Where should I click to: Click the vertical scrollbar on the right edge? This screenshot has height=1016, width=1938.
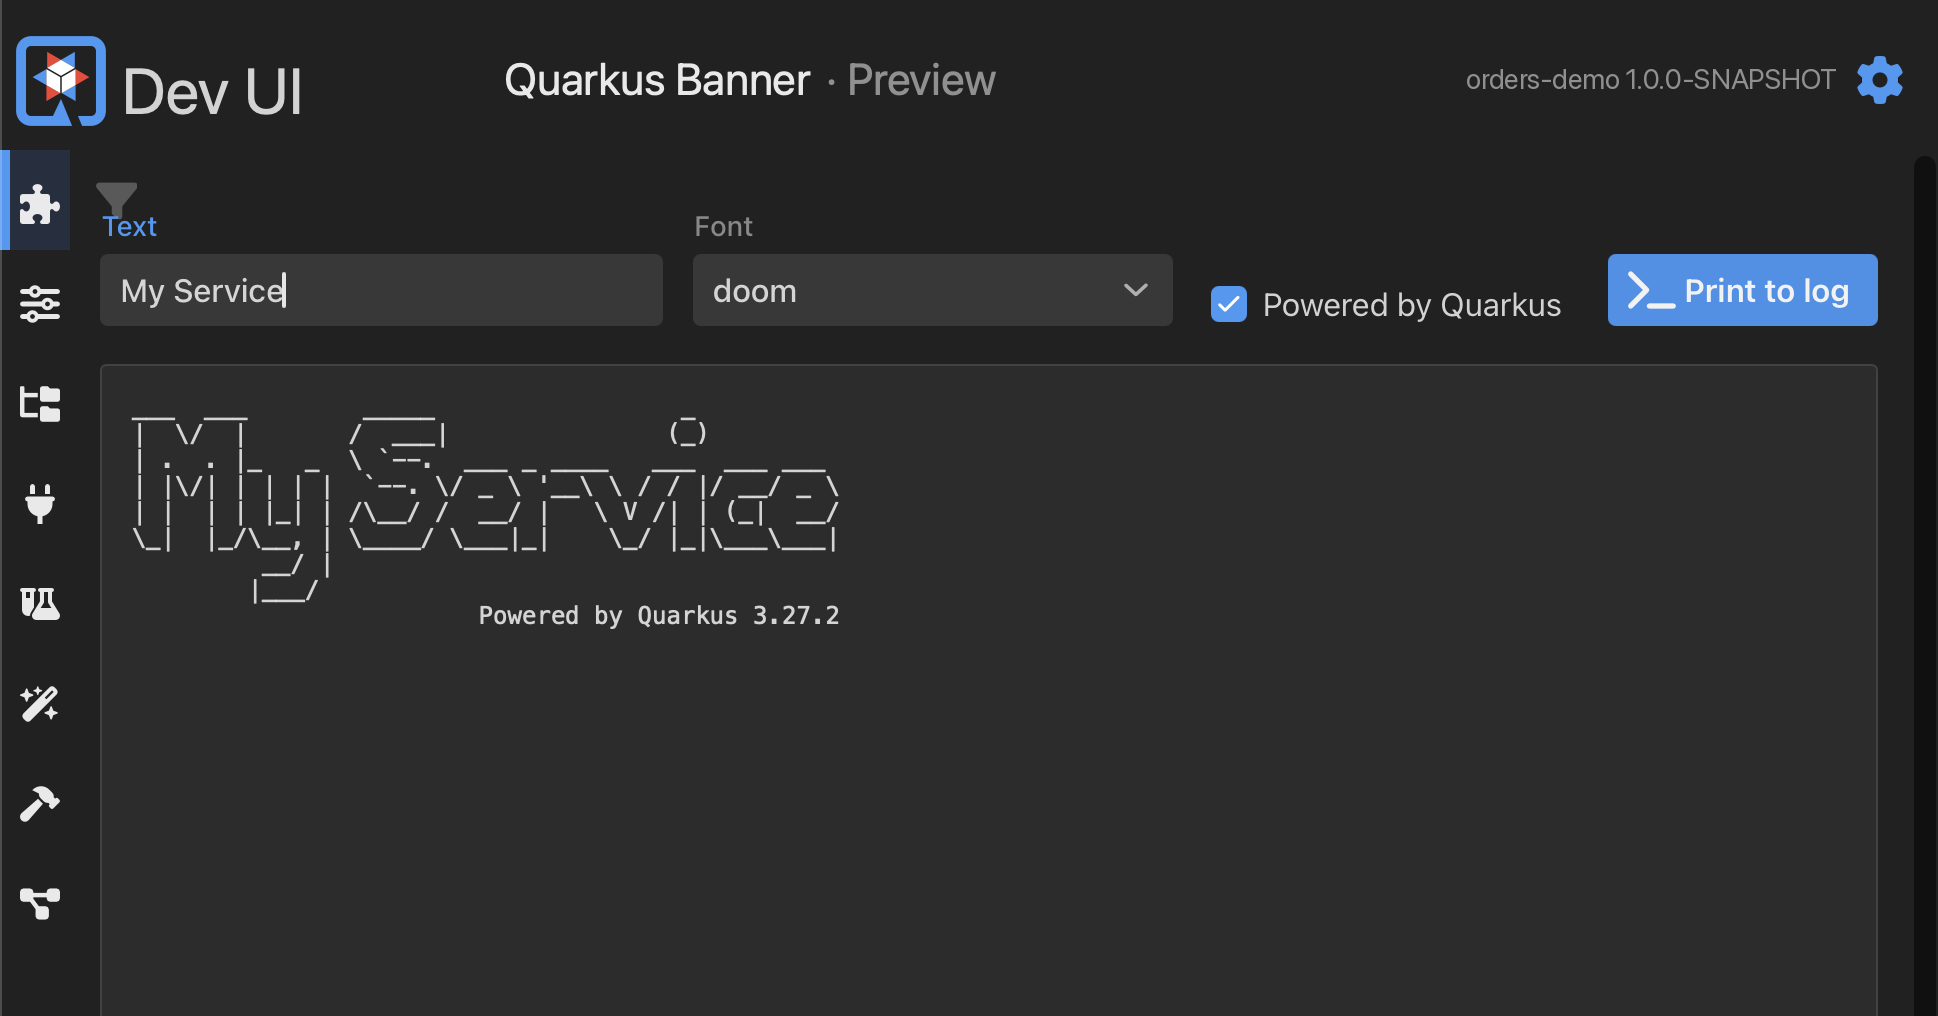(x=1924, y=585)
